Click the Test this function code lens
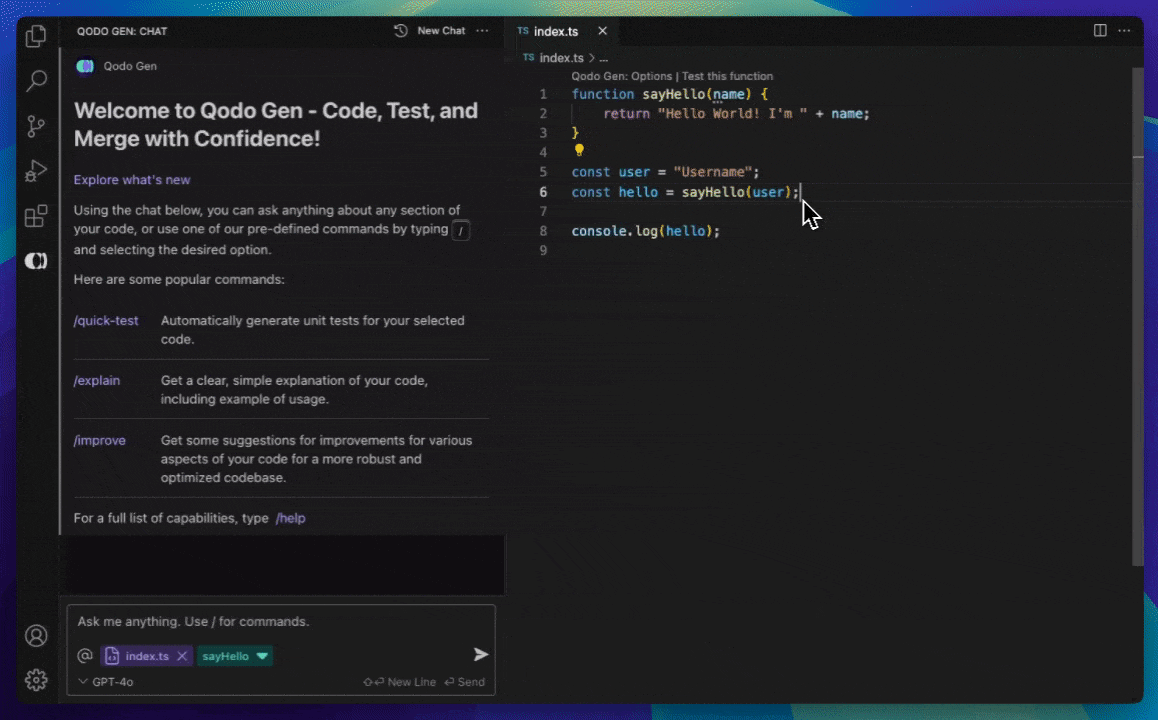 (727, 76)
